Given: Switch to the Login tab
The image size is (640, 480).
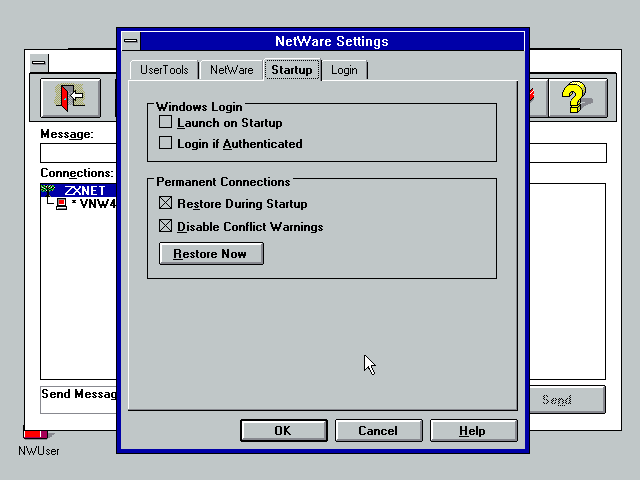Looking at the screenshot, I should 344,70.
